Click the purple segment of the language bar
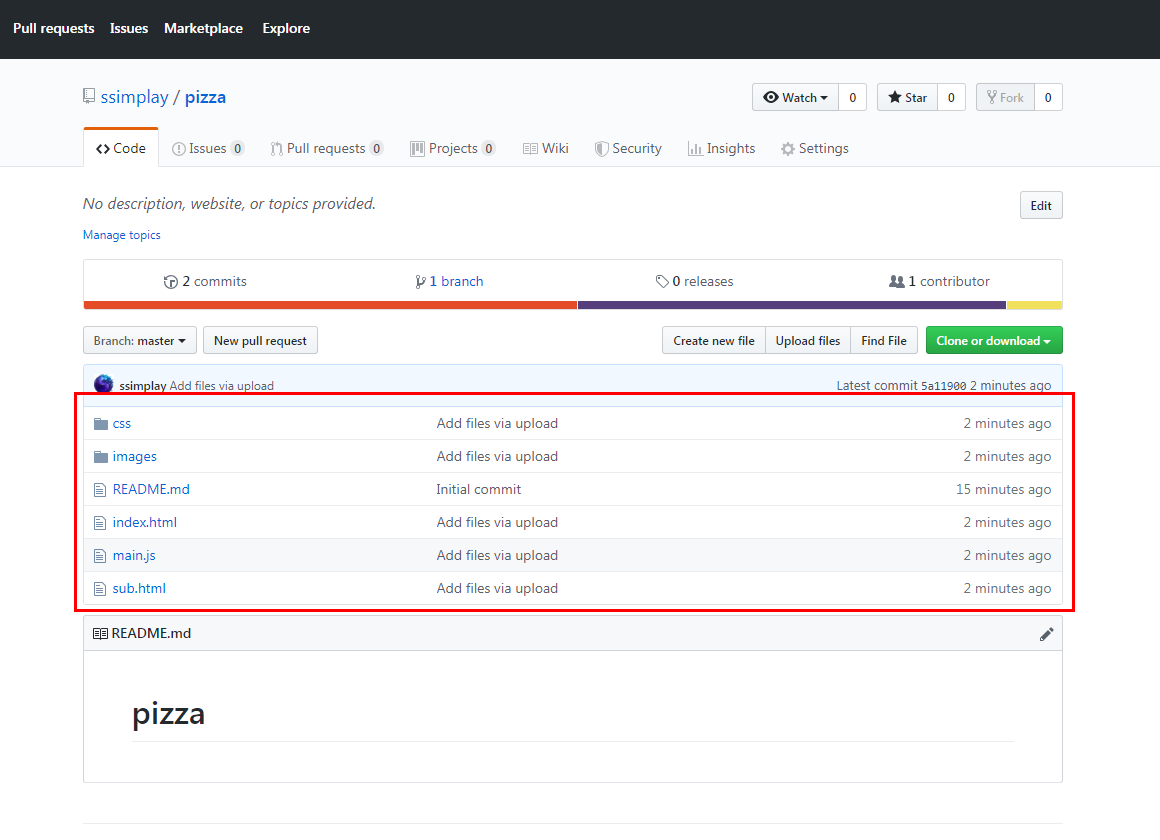This screenshot has width=1160, height=840. (792, 305)
